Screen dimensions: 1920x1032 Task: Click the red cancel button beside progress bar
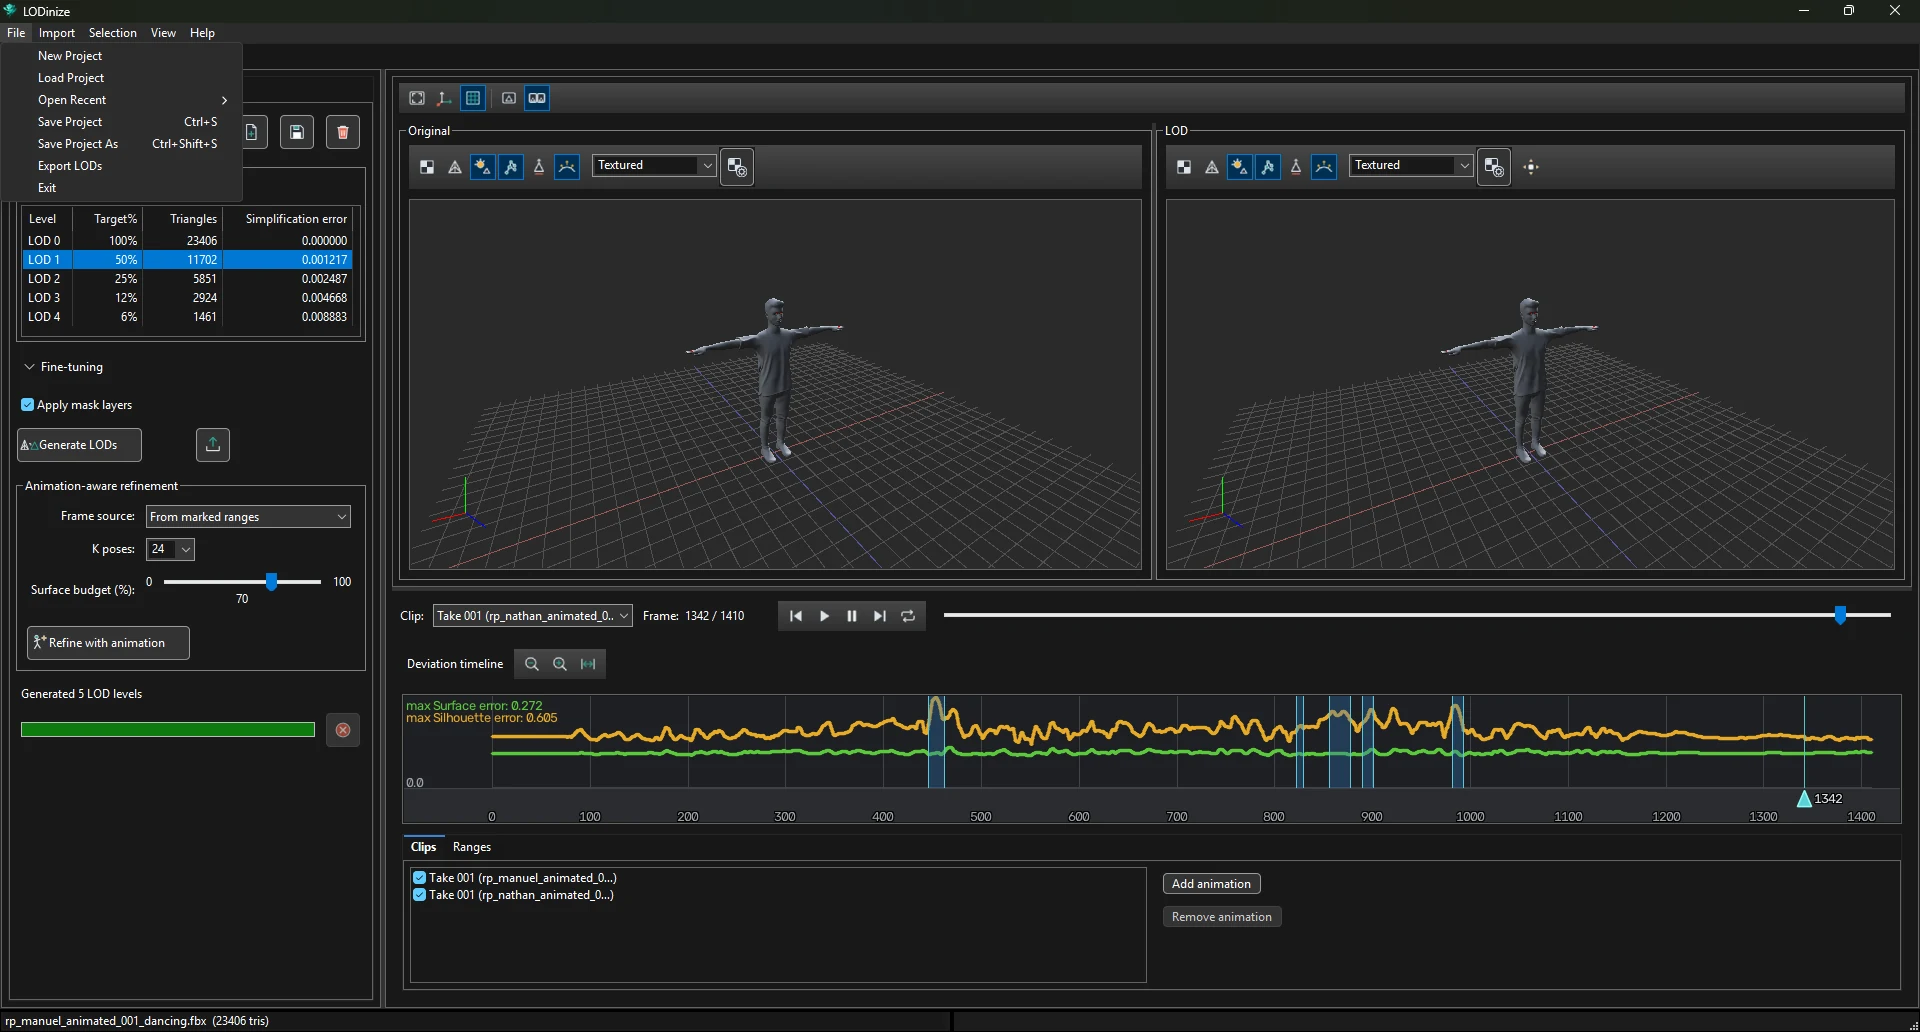tap(343, 730)
